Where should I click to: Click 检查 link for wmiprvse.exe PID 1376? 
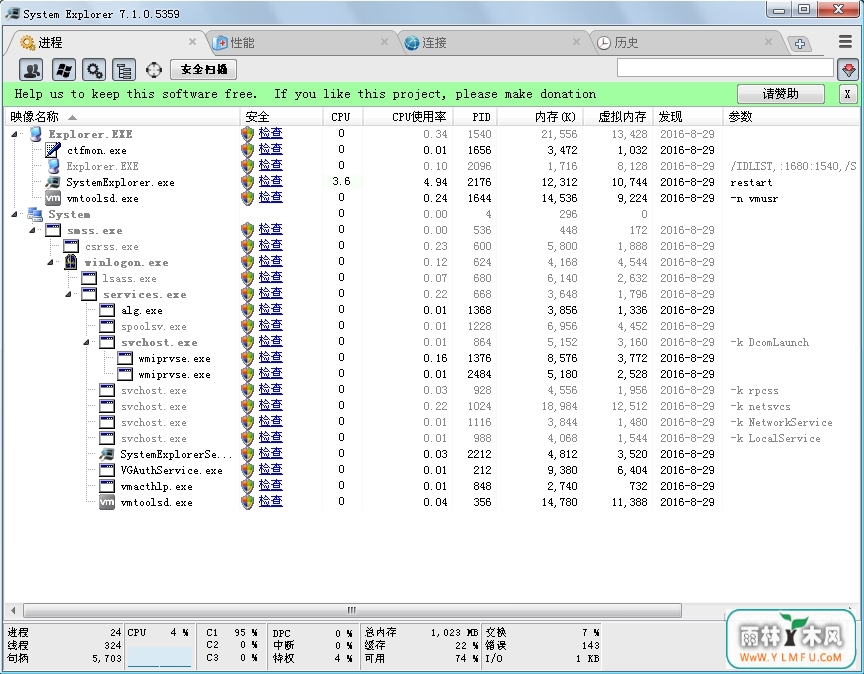click(x=271, y=357)
